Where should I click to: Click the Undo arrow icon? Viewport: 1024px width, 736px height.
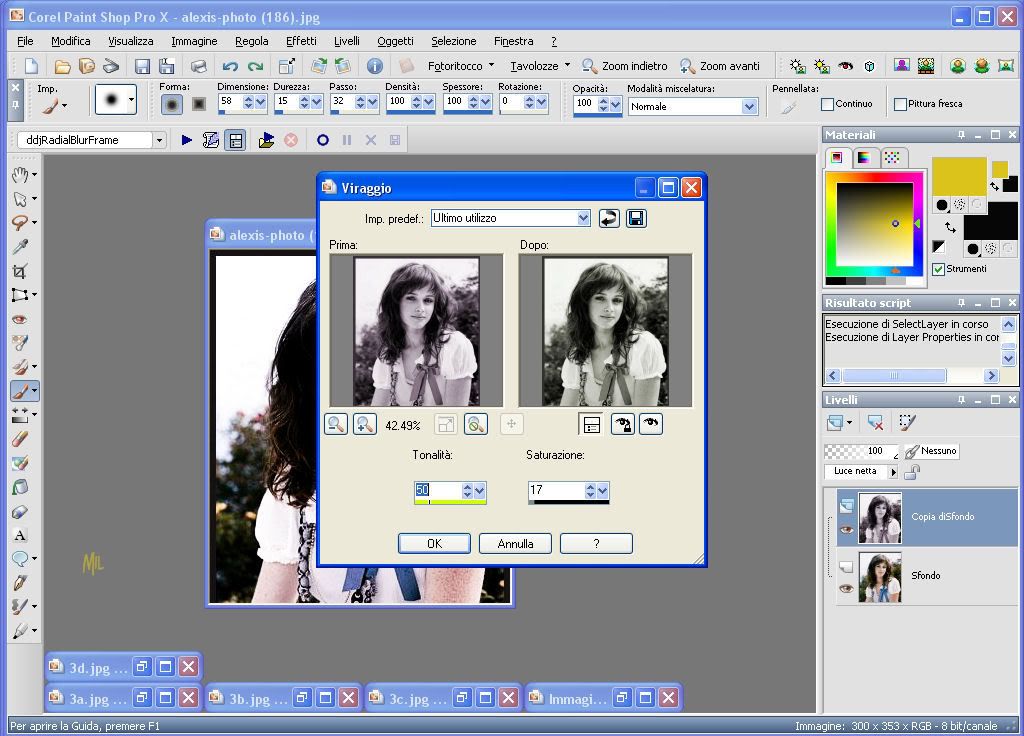tap(230, 66)
